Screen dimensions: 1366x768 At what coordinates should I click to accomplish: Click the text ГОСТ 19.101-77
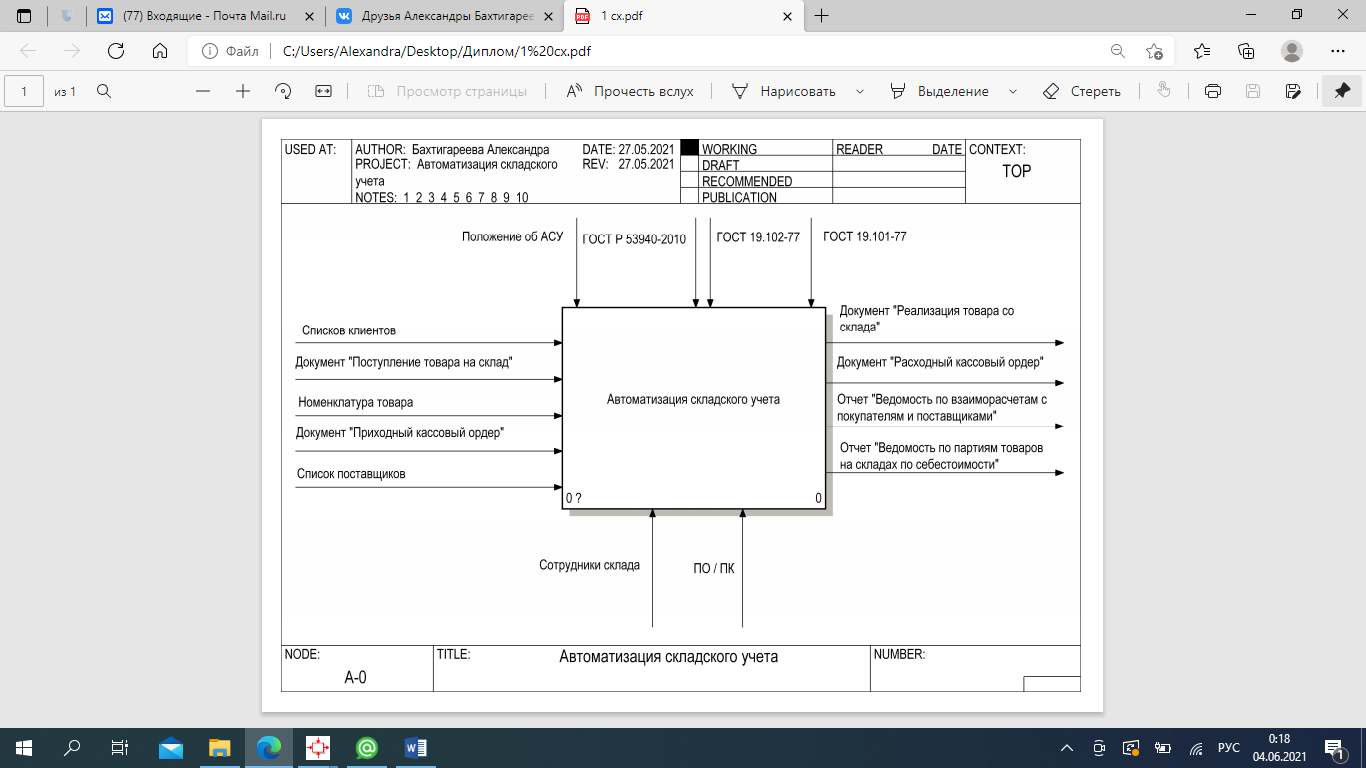pos(865,237)
